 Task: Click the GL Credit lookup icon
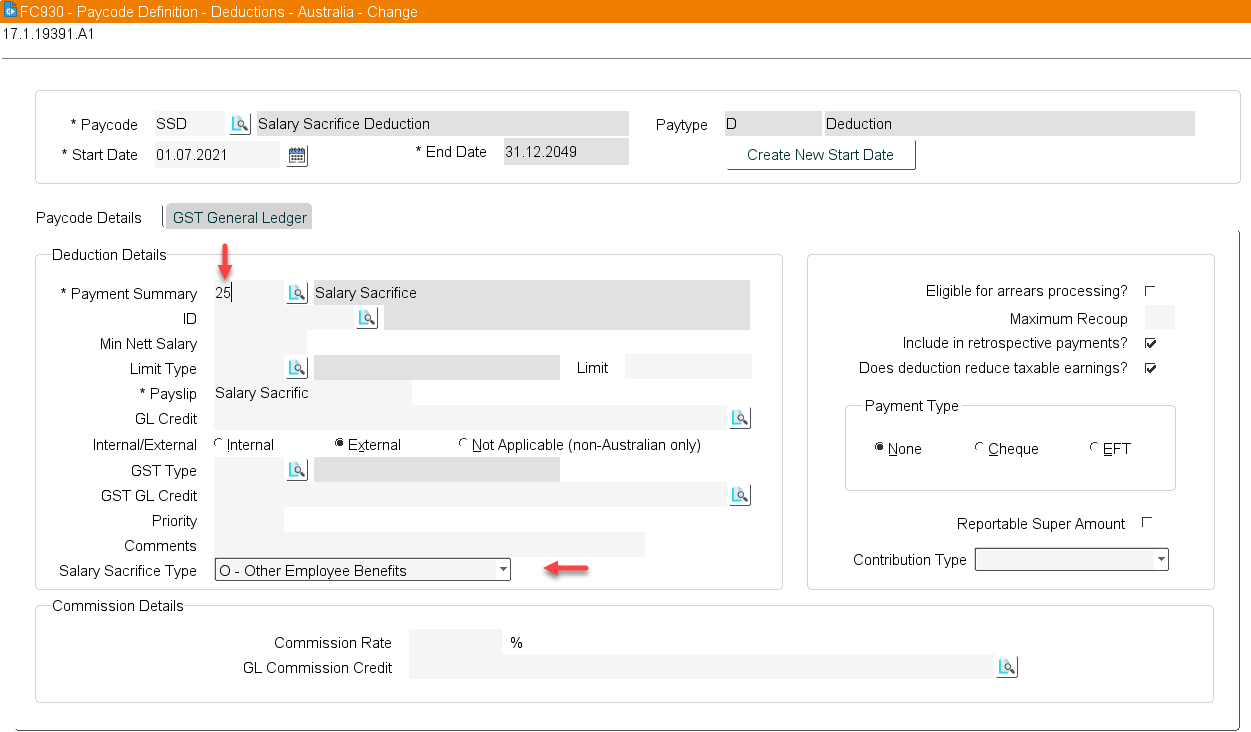pos(740,418)
